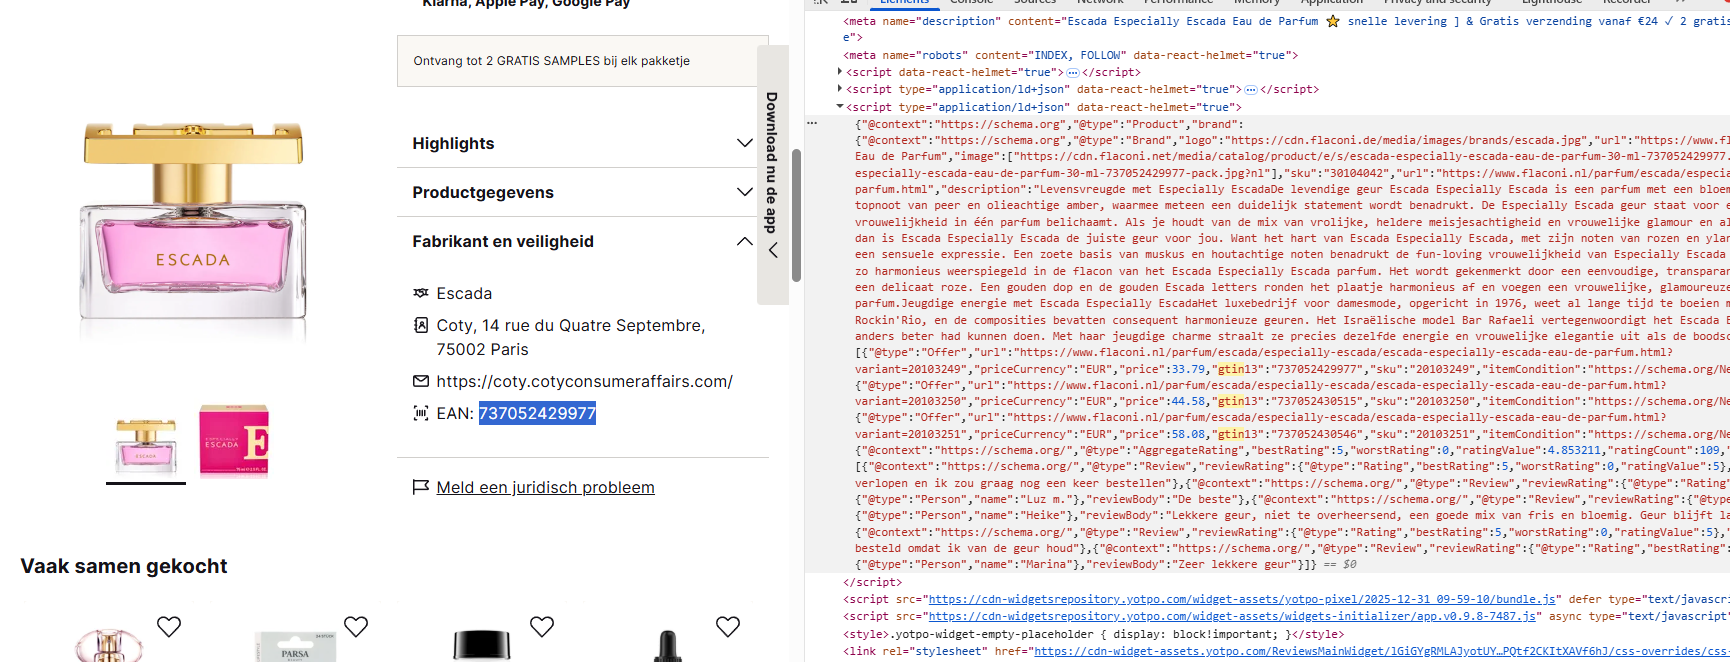Viewport: 1730px width, 662px height.
Task: Click the price value 44.58 in JSON
Action: click(1188, 401)
